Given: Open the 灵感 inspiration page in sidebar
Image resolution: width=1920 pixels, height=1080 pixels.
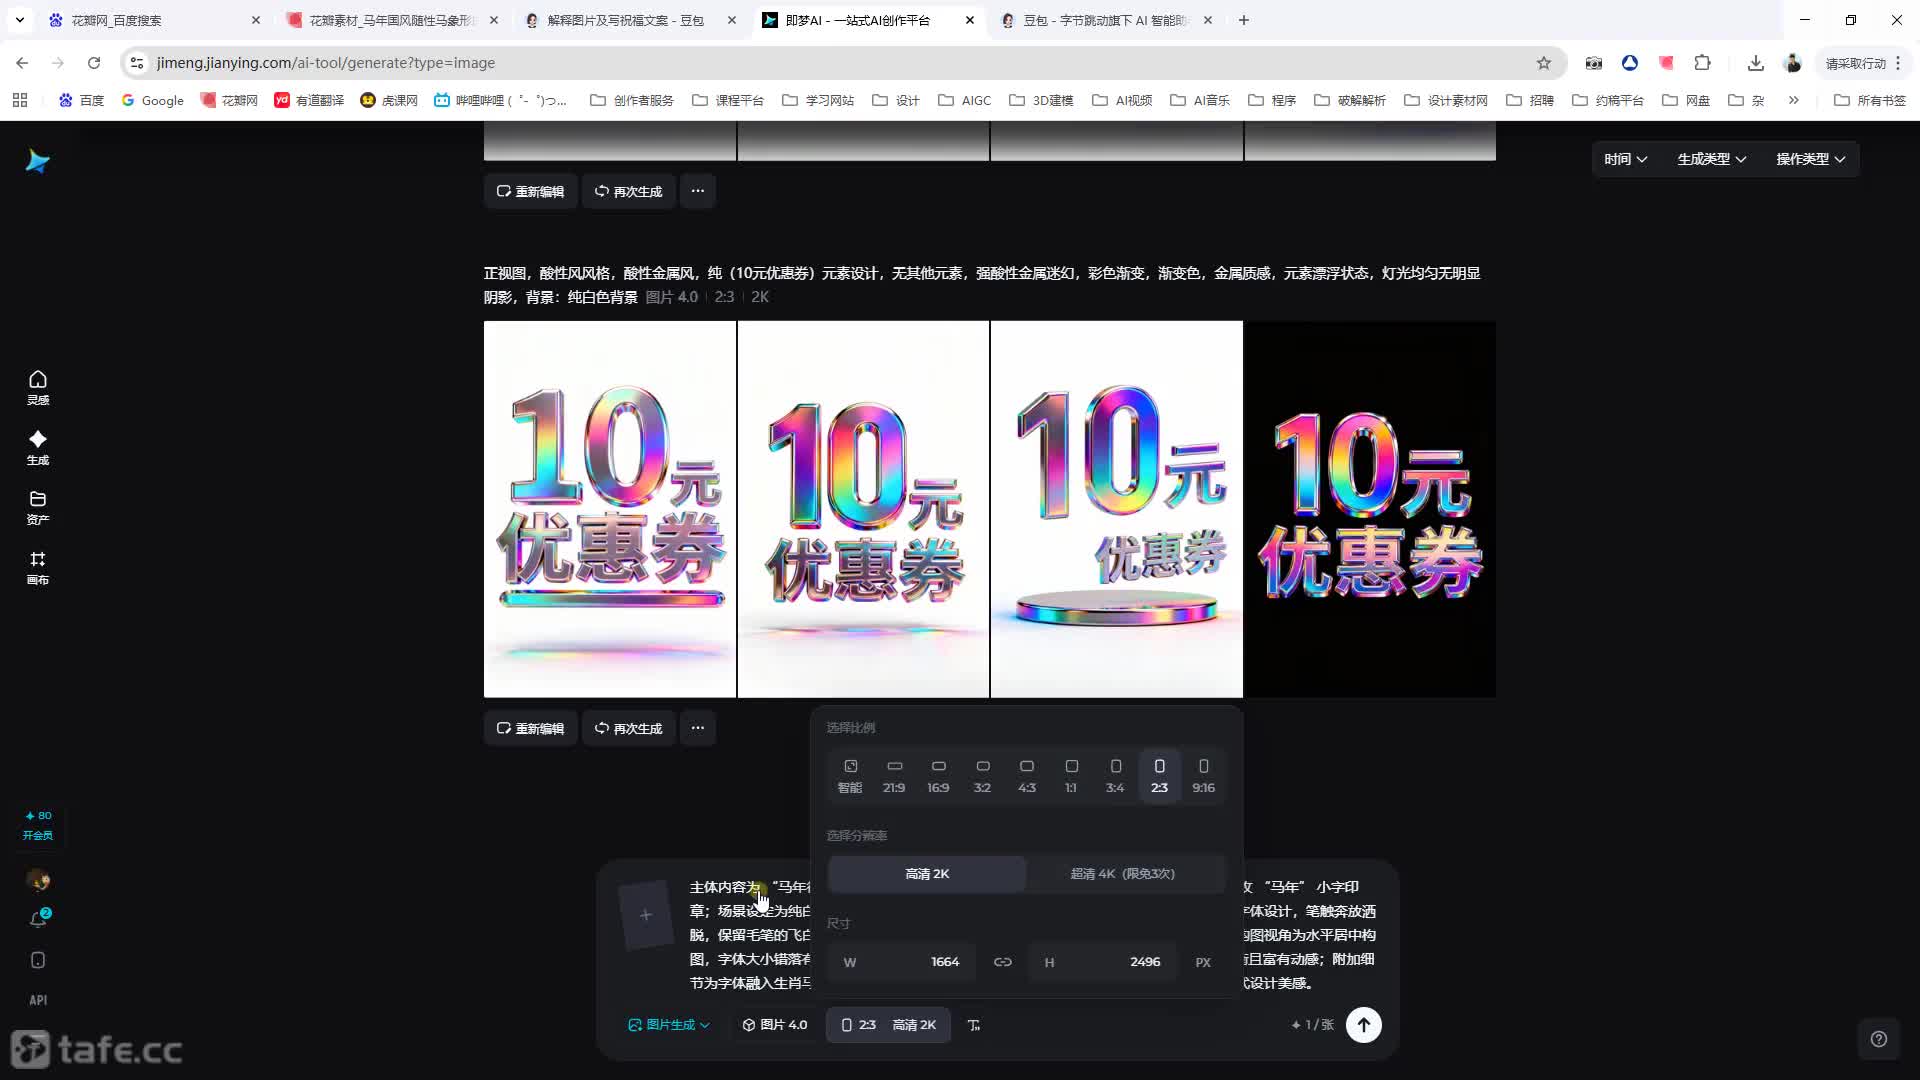Looking at the screenshot, I should pos(38,387).
